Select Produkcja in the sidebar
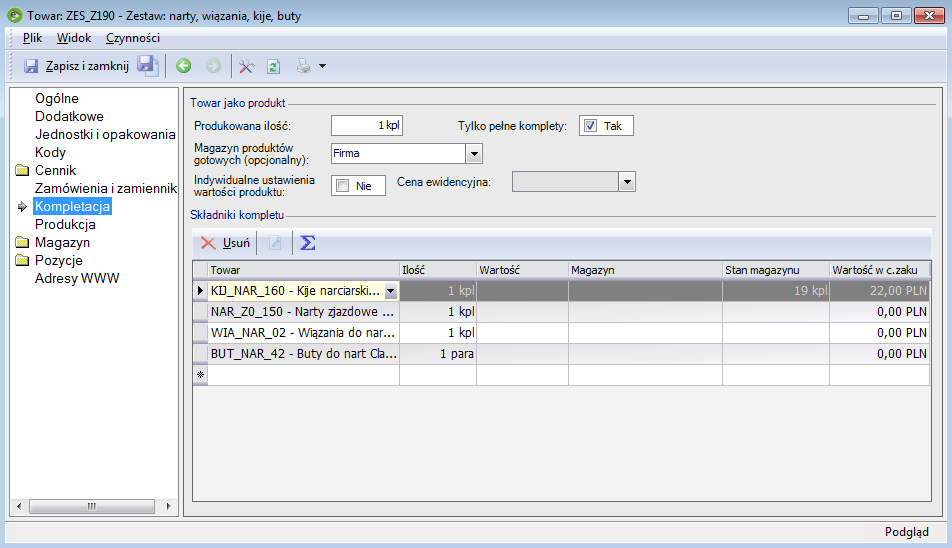This screenshot has width=952, height=548. pos(65,224)
